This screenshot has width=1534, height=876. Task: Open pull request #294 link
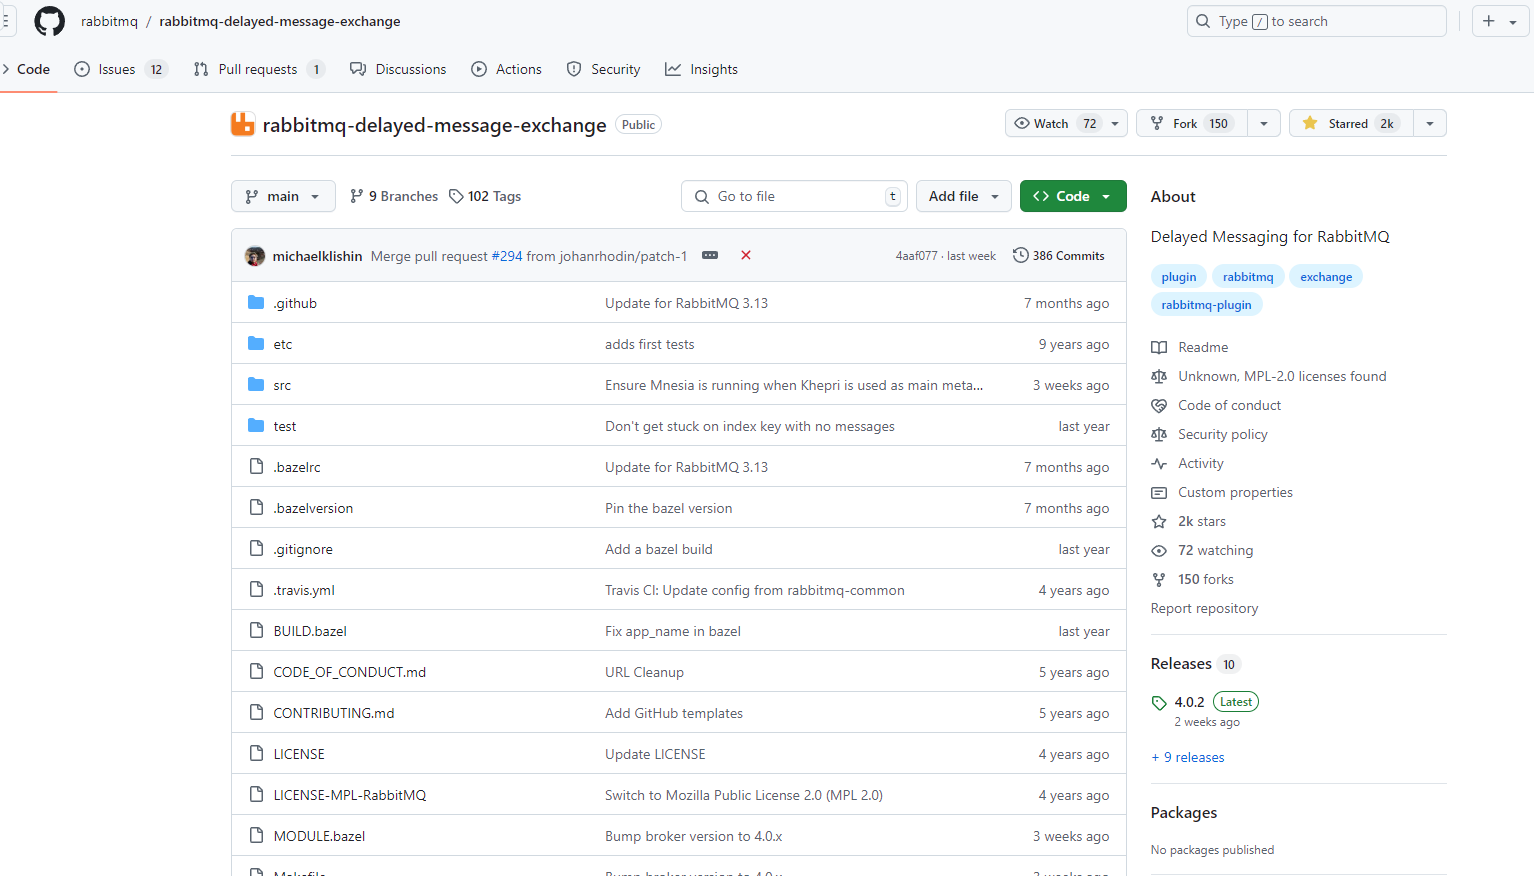507,256
